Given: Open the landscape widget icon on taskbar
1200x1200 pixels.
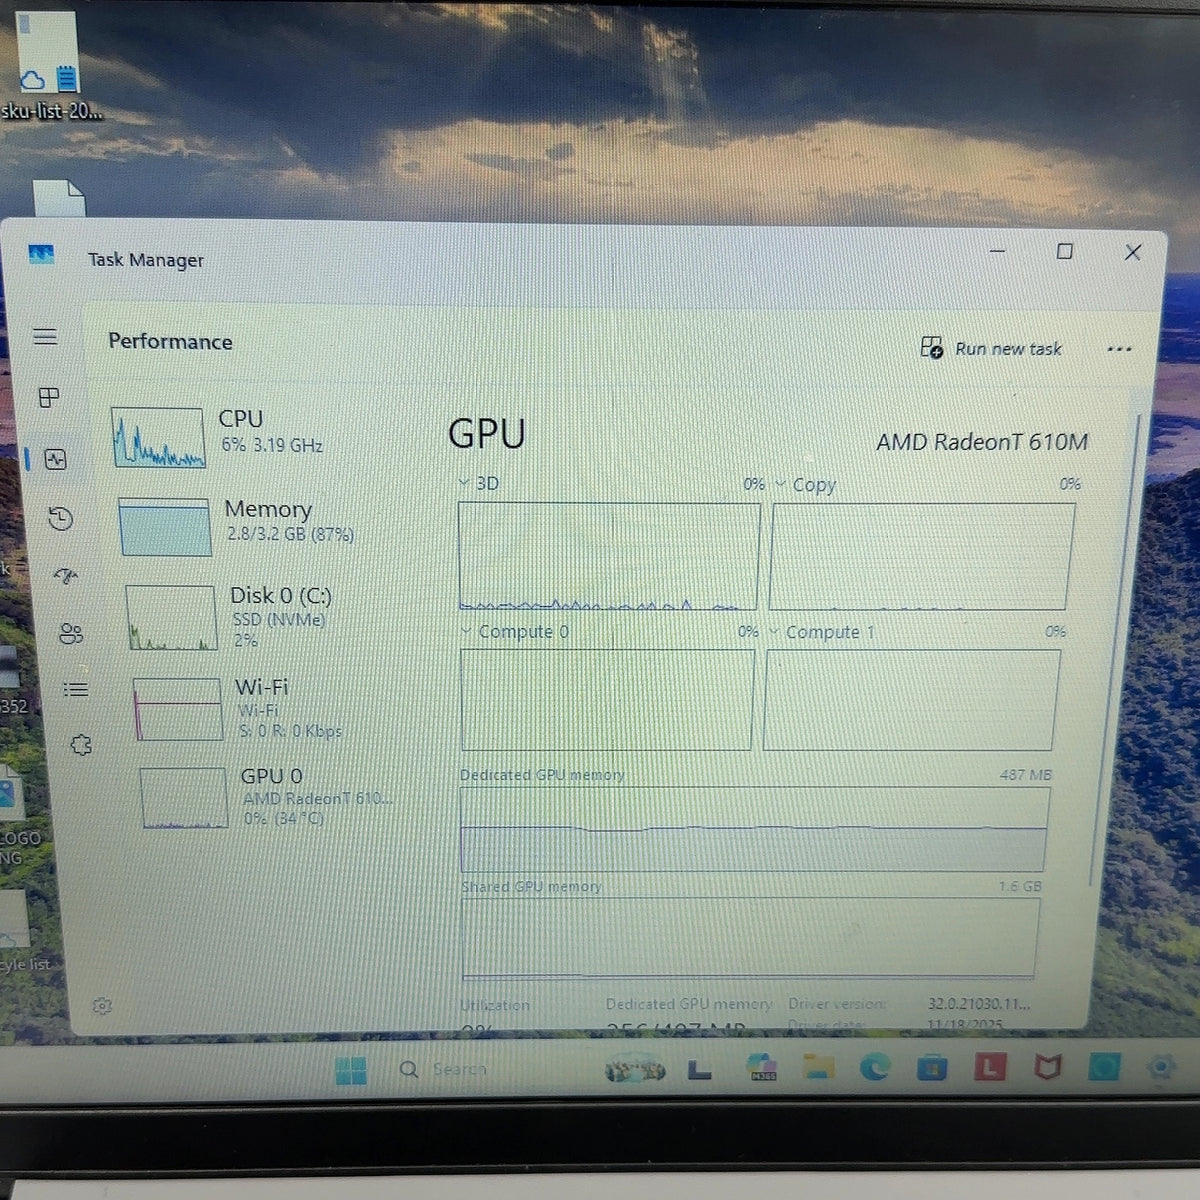Looking at the screenshot, I should pyautogui.click(x=635, y=1070).
